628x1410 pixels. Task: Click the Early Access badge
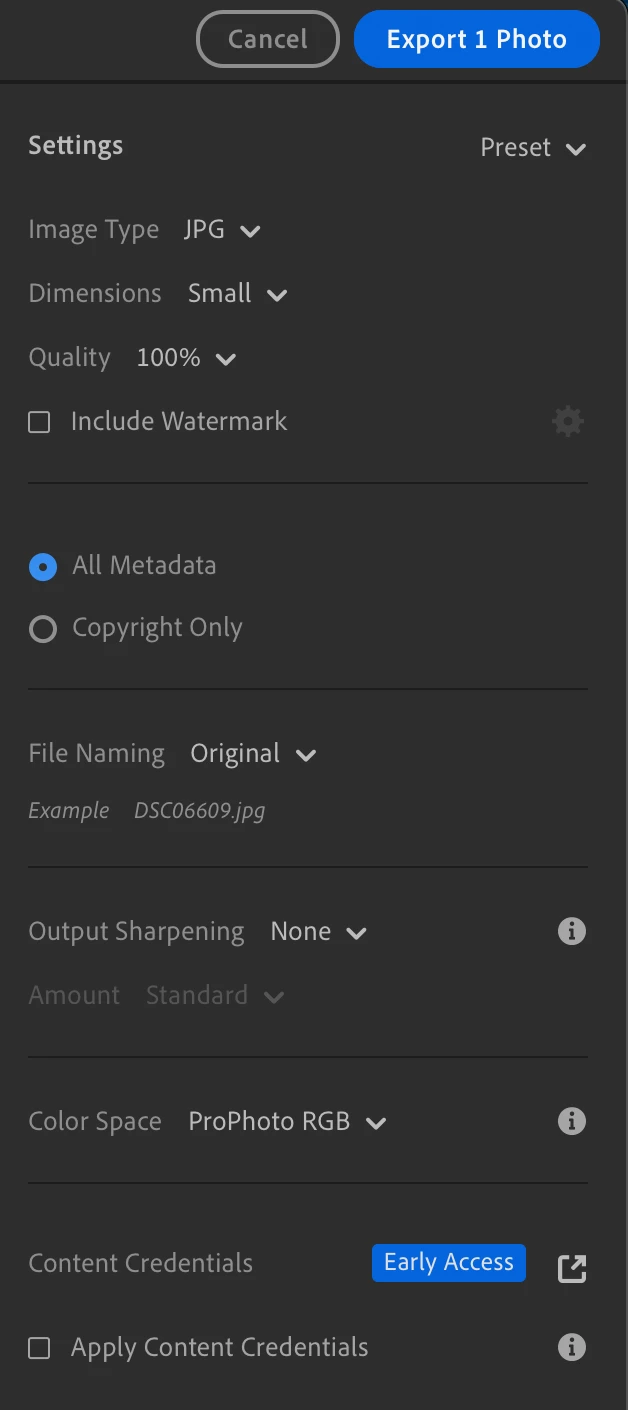coord(448,1263)
